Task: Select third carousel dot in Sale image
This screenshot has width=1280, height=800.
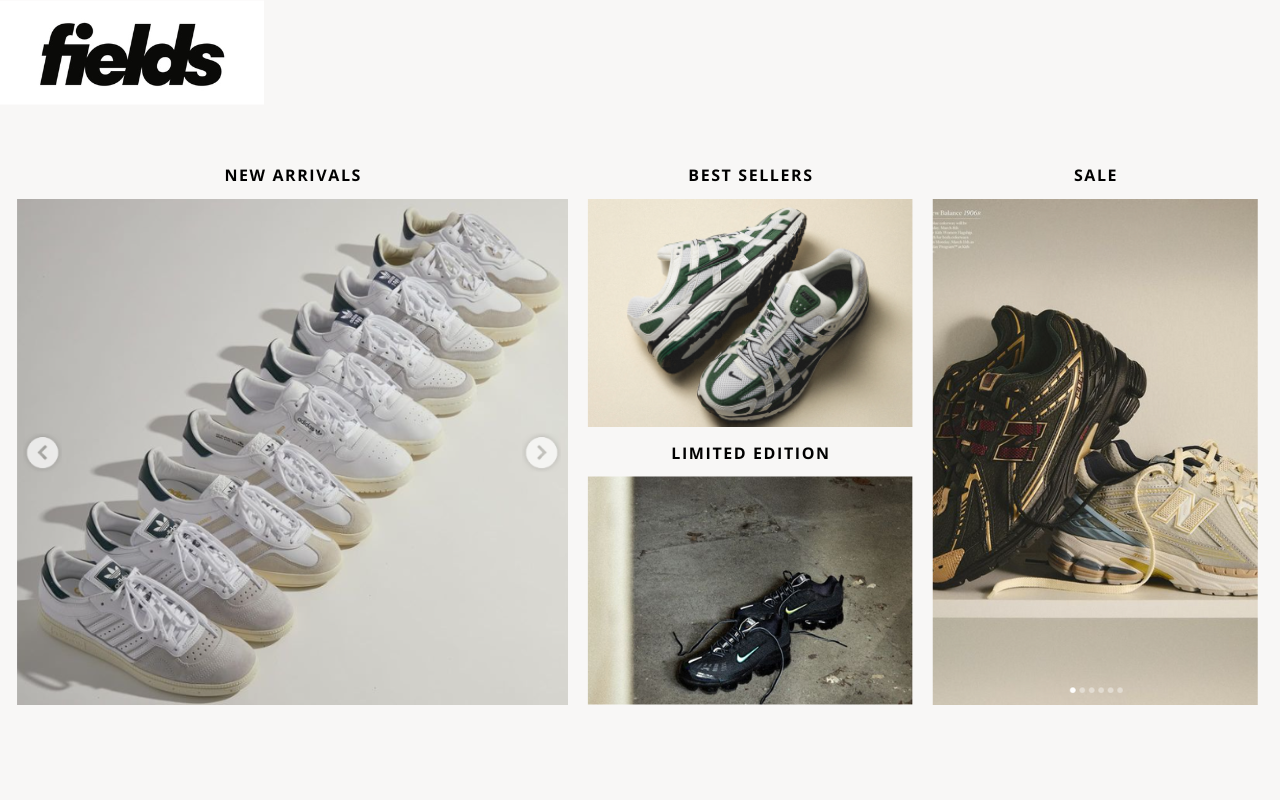Action: pos(1092,690)
